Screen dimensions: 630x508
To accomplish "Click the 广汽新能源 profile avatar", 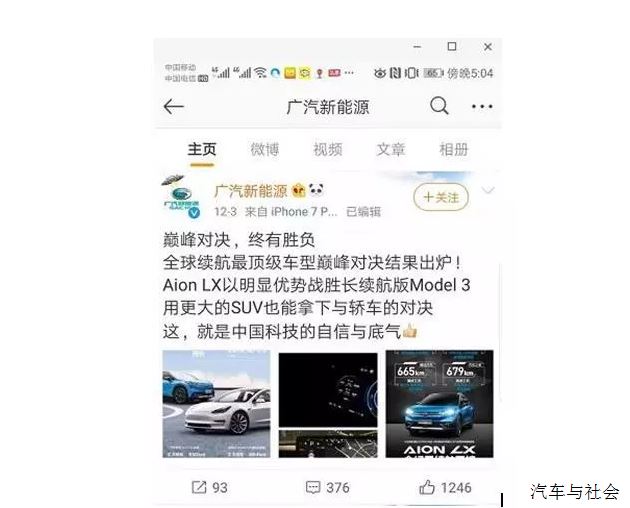I will [182, 197].
